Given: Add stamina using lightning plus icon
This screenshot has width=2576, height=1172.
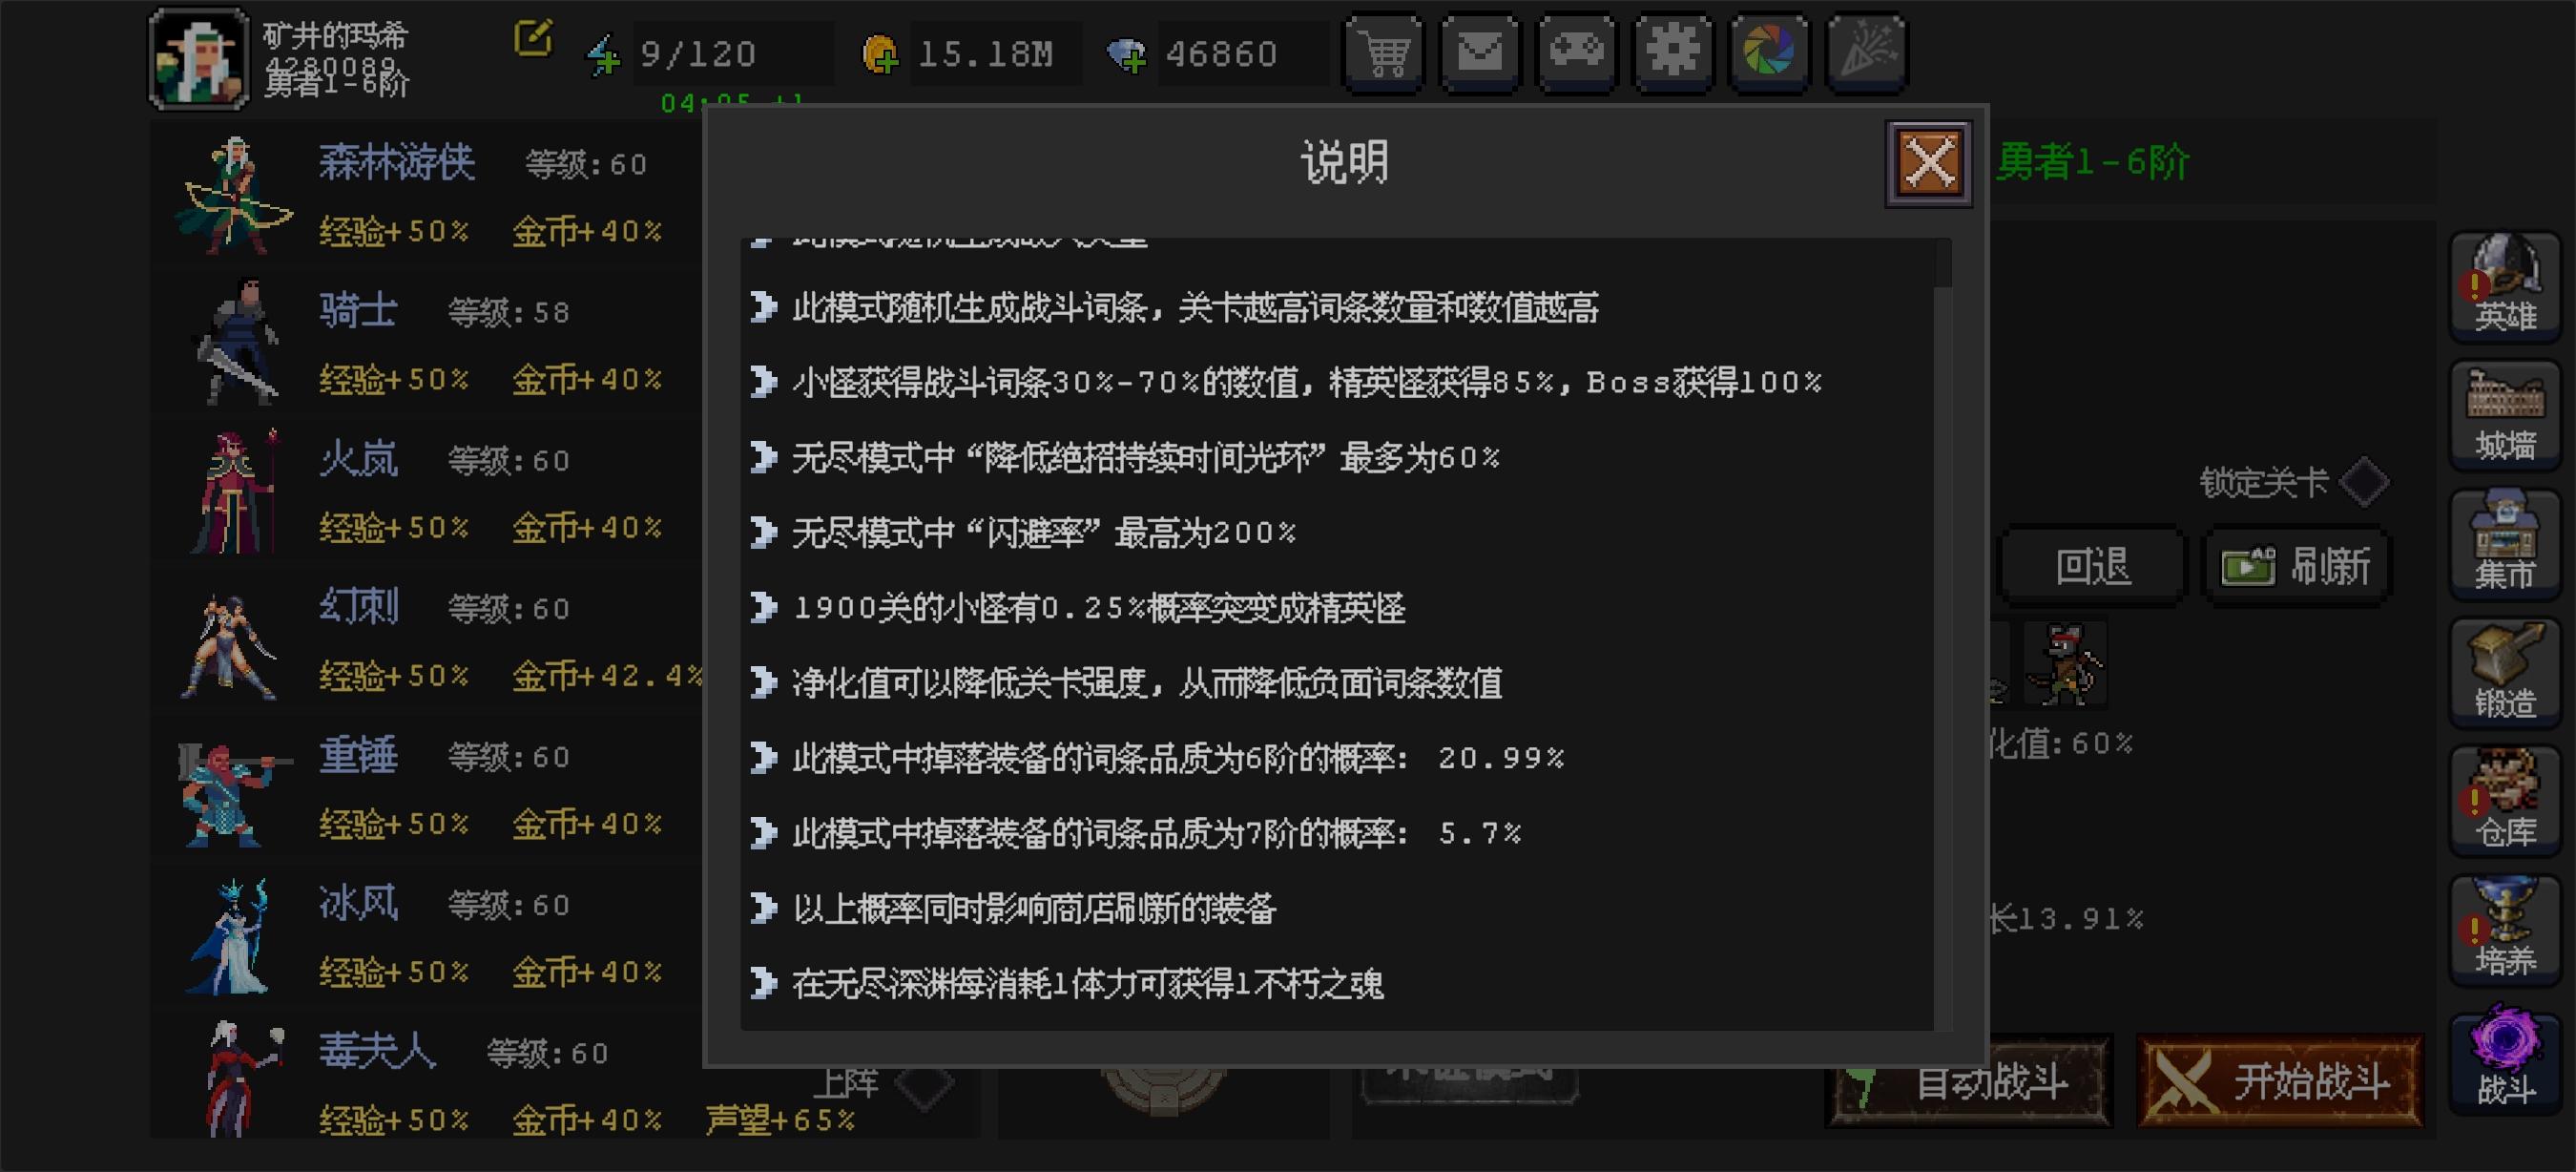Looking at the screenshot, I should [x=603, y=55].
